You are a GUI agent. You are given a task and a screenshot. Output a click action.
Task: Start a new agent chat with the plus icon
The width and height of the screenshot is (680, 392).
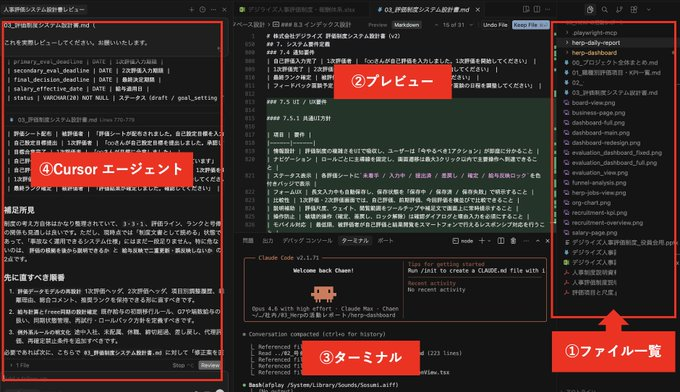(191, 9)
